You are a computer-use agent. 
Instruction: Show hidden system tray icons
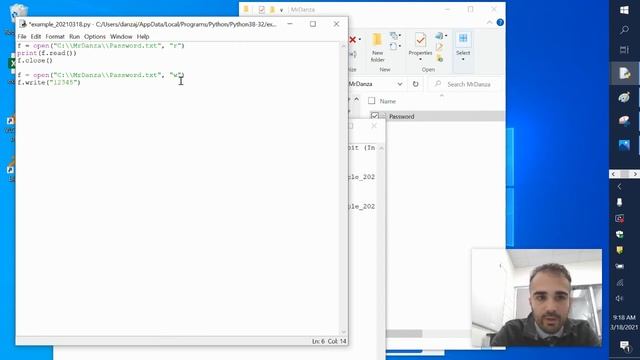(619, 187)
